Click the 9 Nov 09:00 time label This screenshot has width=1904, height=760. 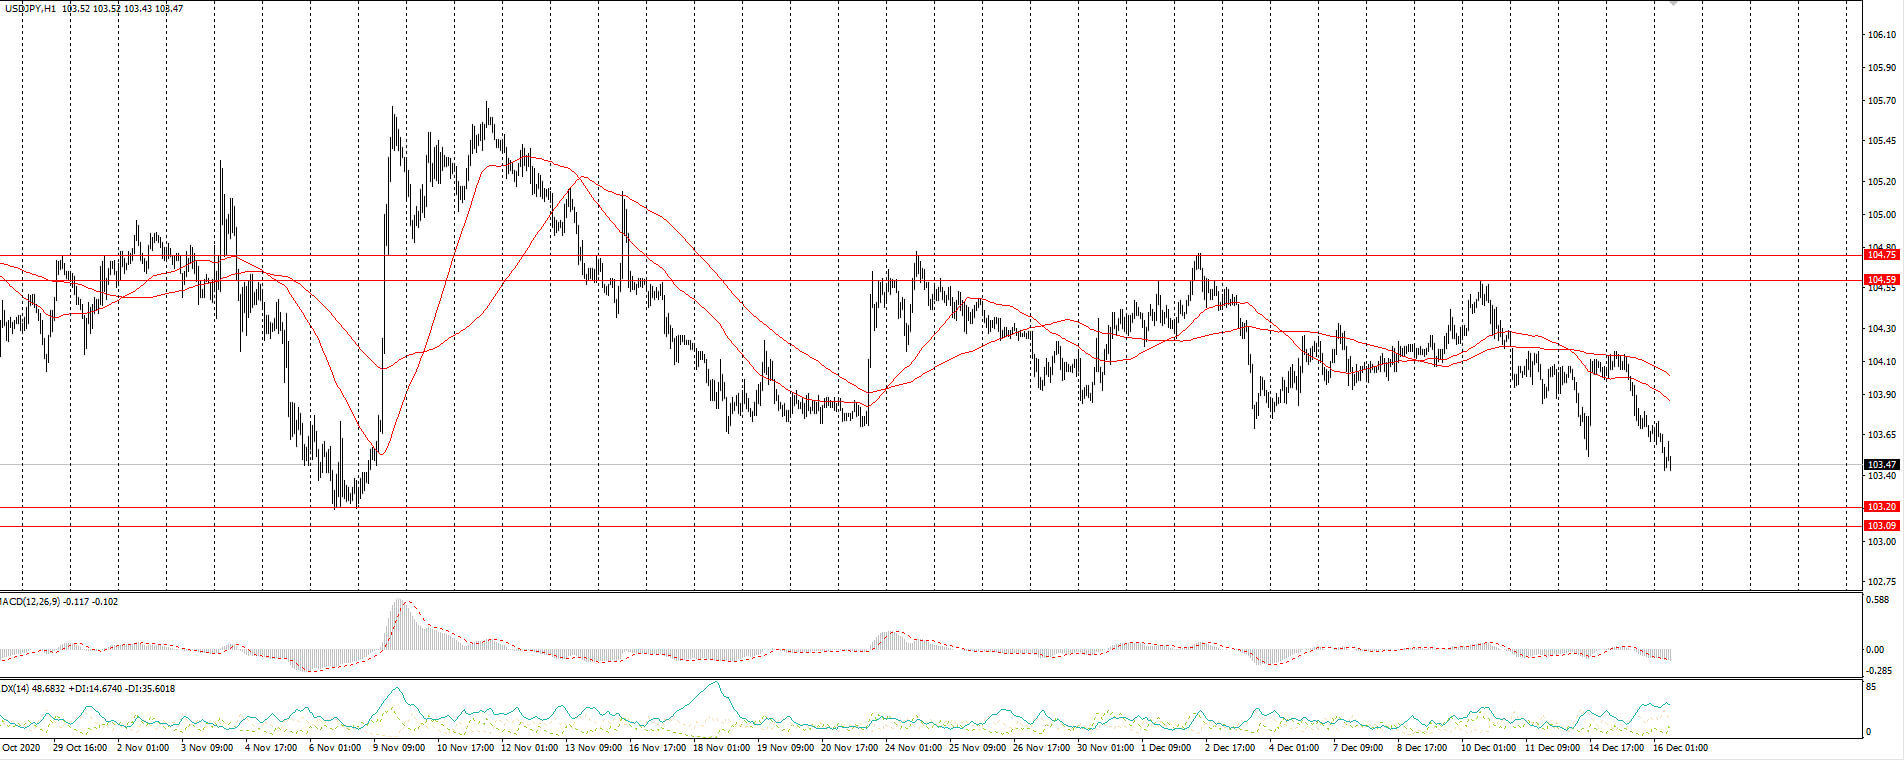click(x=399, y=748)
